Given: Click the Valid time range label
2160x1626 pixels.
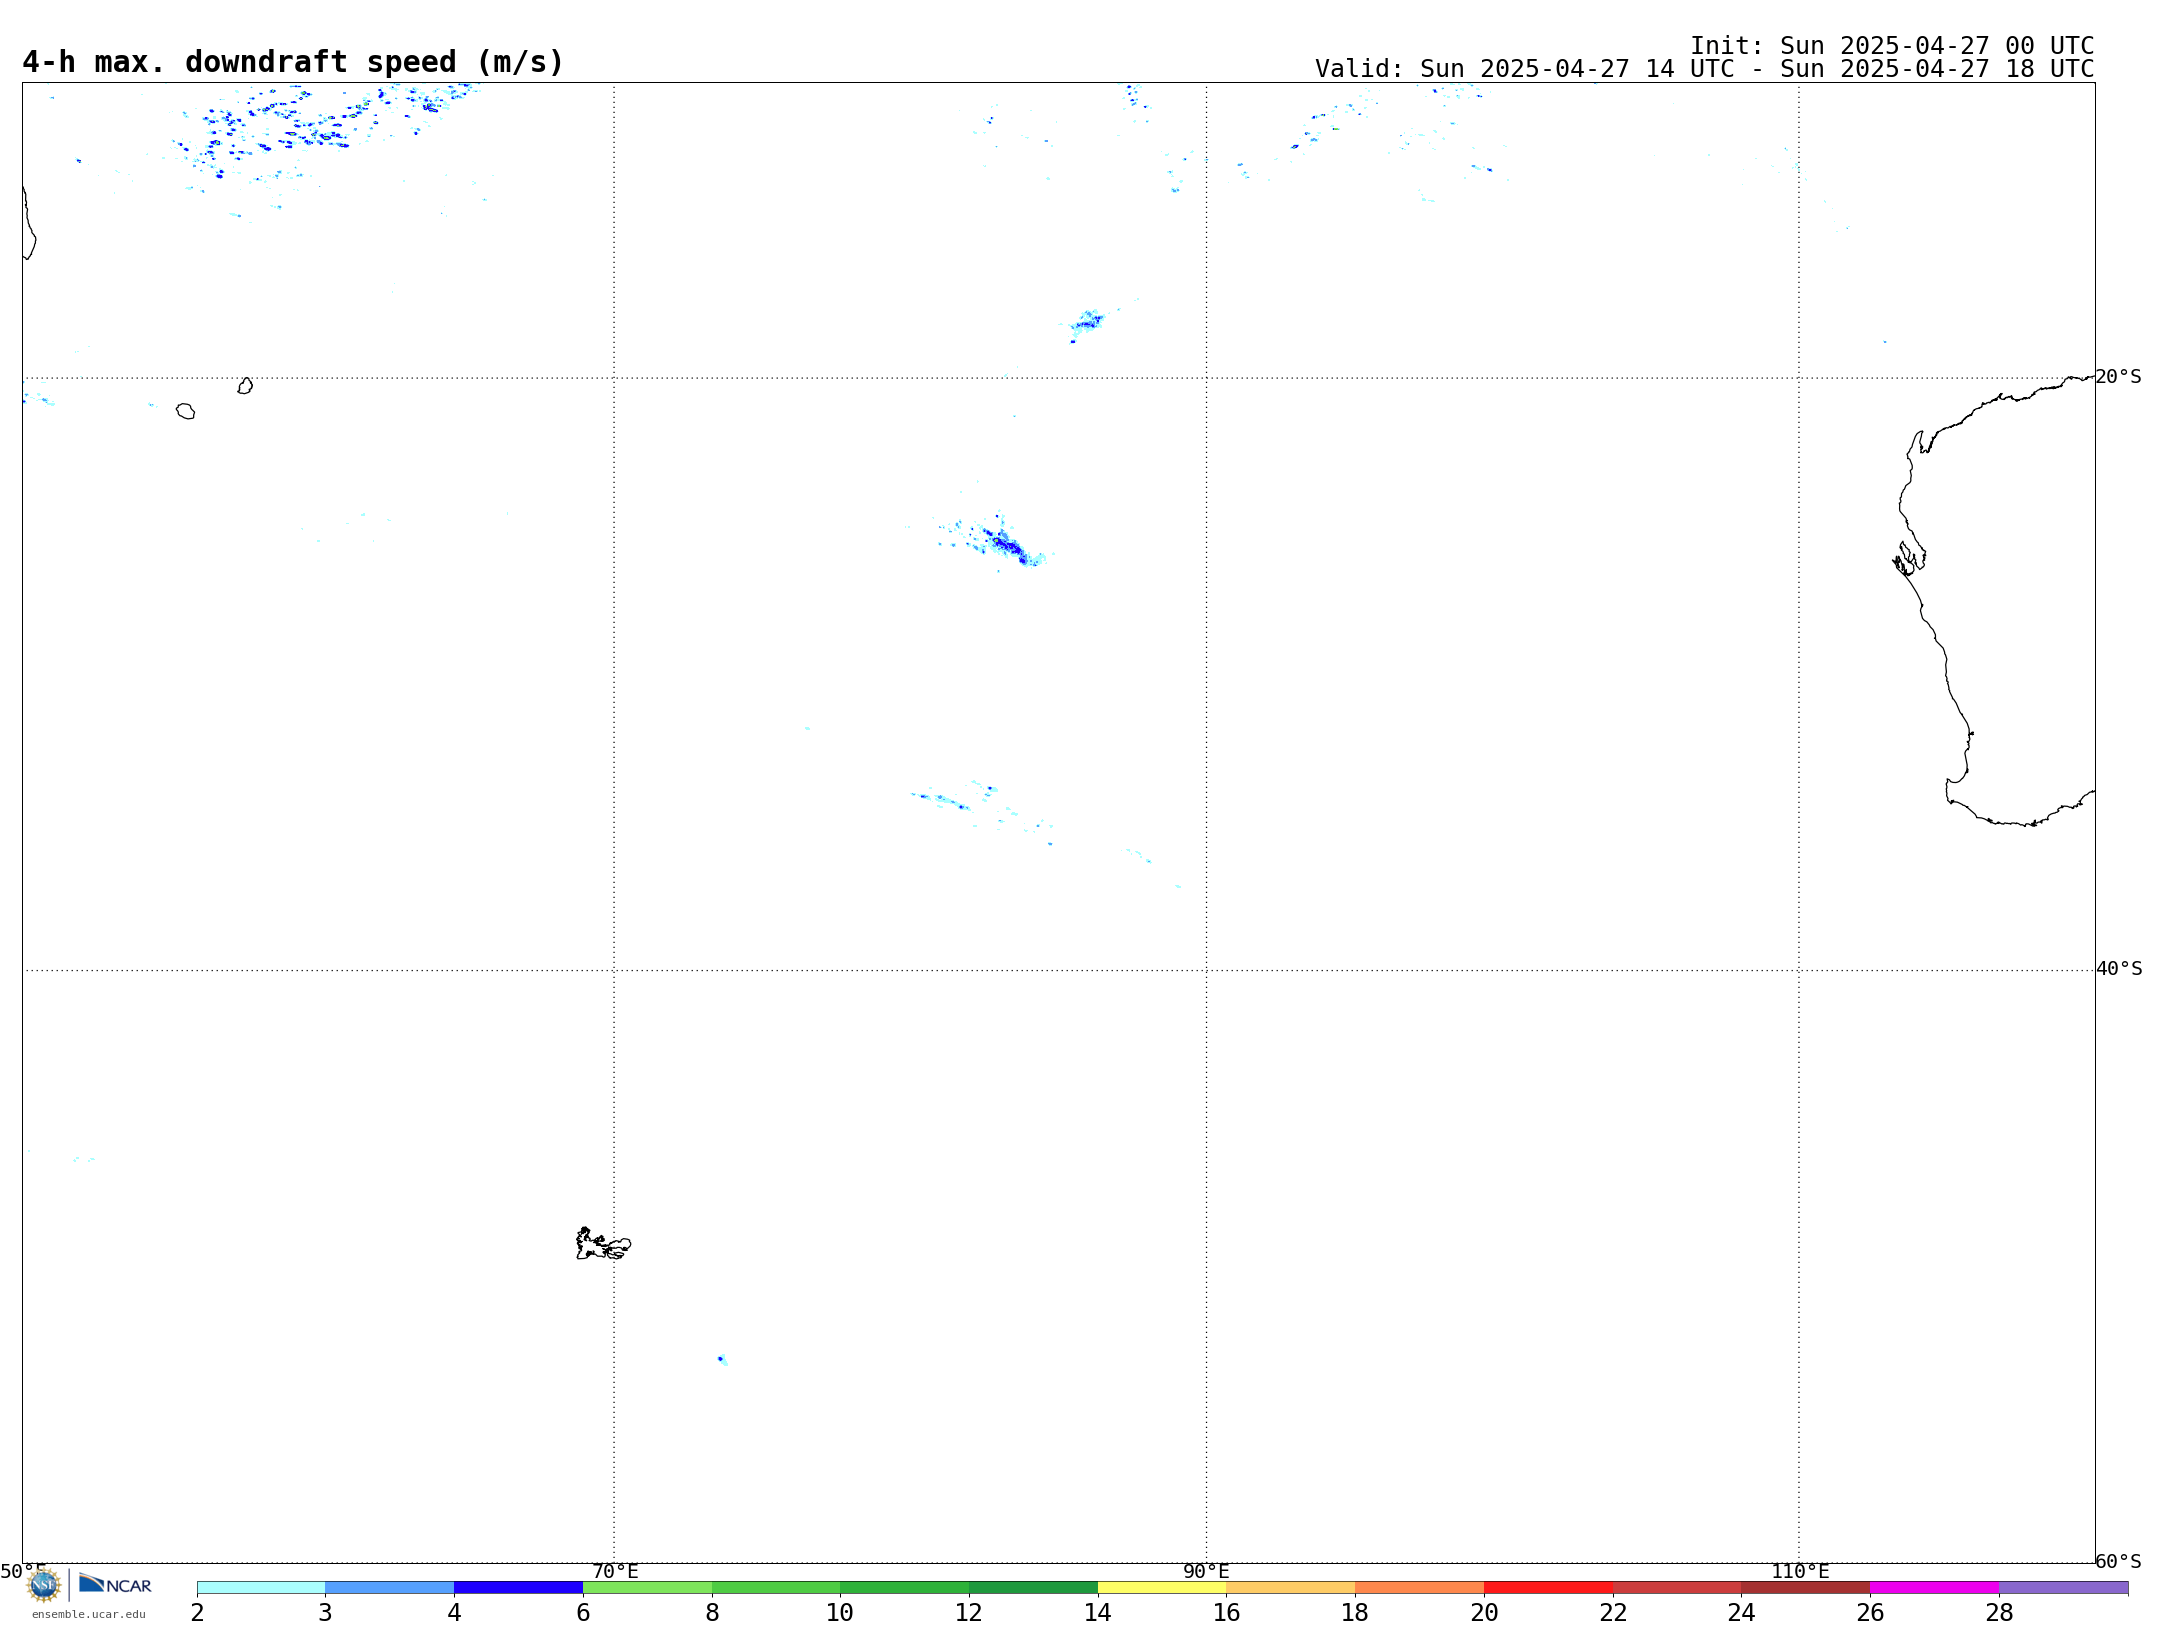Looking at the screenshot, I should pos(1704,69).
